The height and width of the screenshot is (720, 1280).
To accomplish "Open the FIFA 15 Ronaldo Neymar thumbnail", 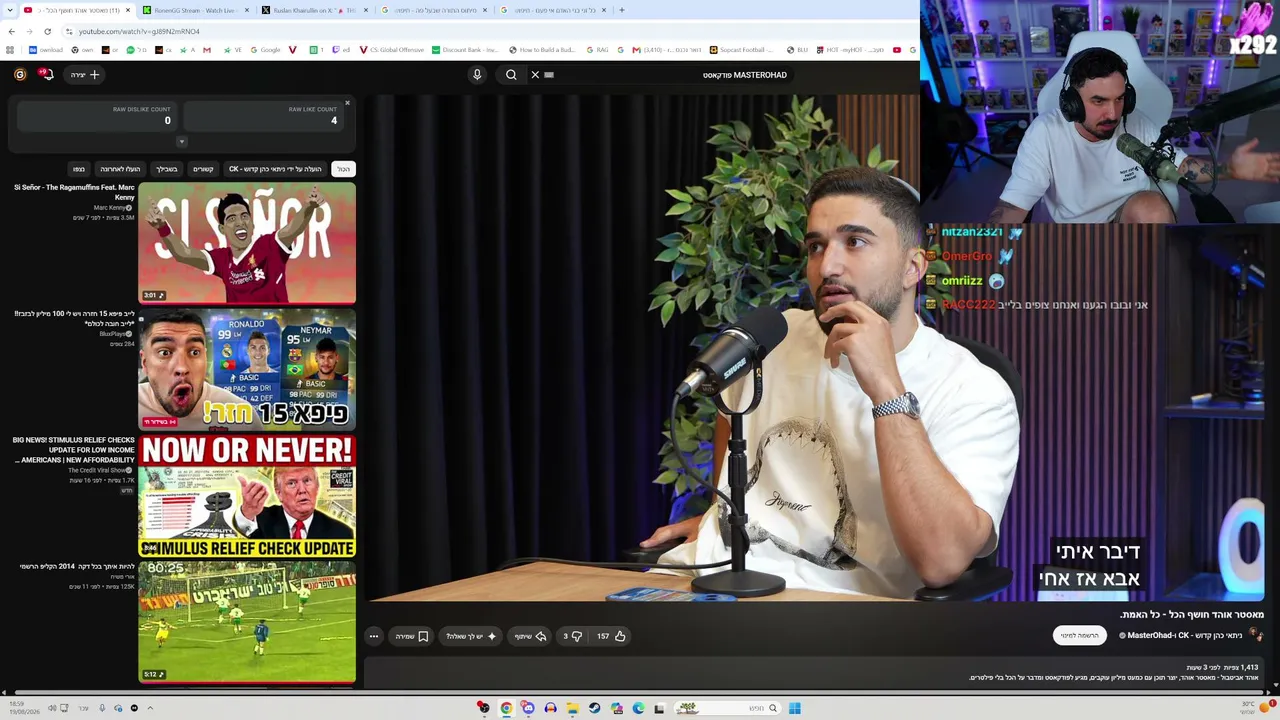I will pos(247,369).
